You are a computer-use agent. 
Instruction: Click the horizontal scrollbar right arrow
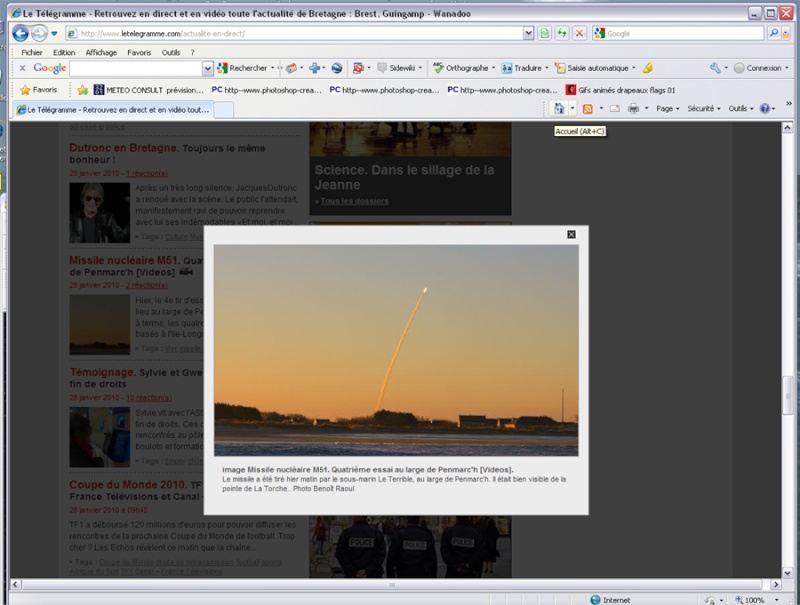(776, 585)
